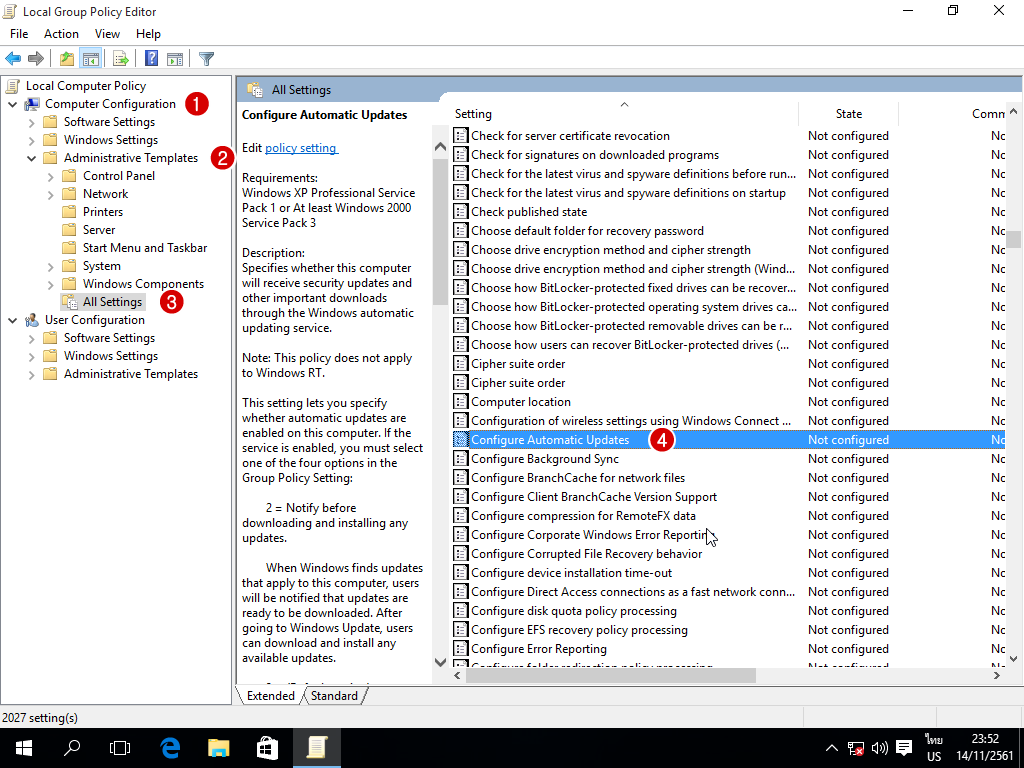The width and height of the screenshot is (1024, 768).
Task: Click the User Configuration node icon
Action: [x=31, y=320]
